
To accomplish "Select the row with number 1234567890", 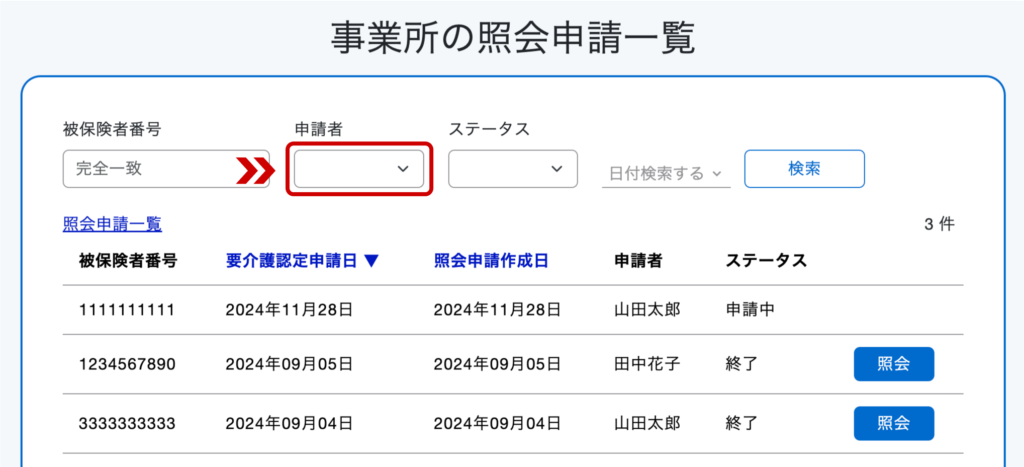I will click(x=513, y=364).
